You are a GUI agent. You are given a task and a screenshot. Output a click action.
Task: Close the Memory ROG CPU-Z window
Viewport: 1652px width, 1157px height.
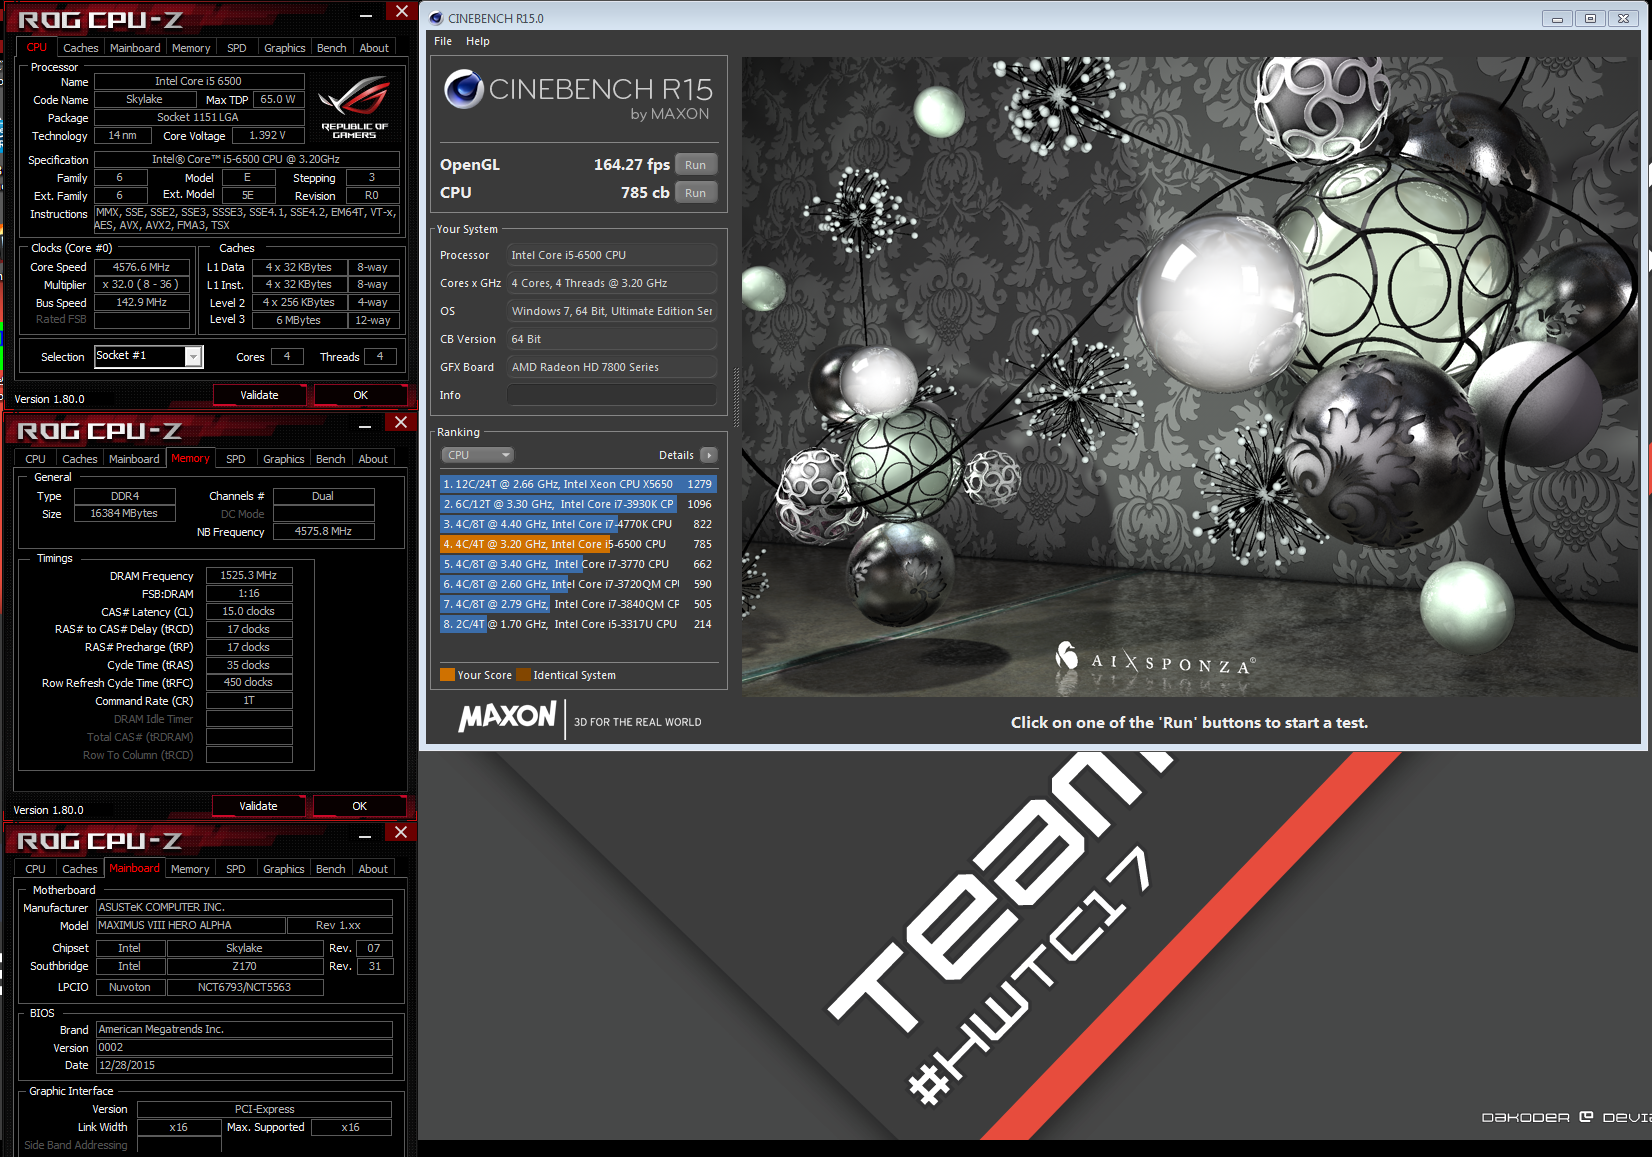pos(401,422)
